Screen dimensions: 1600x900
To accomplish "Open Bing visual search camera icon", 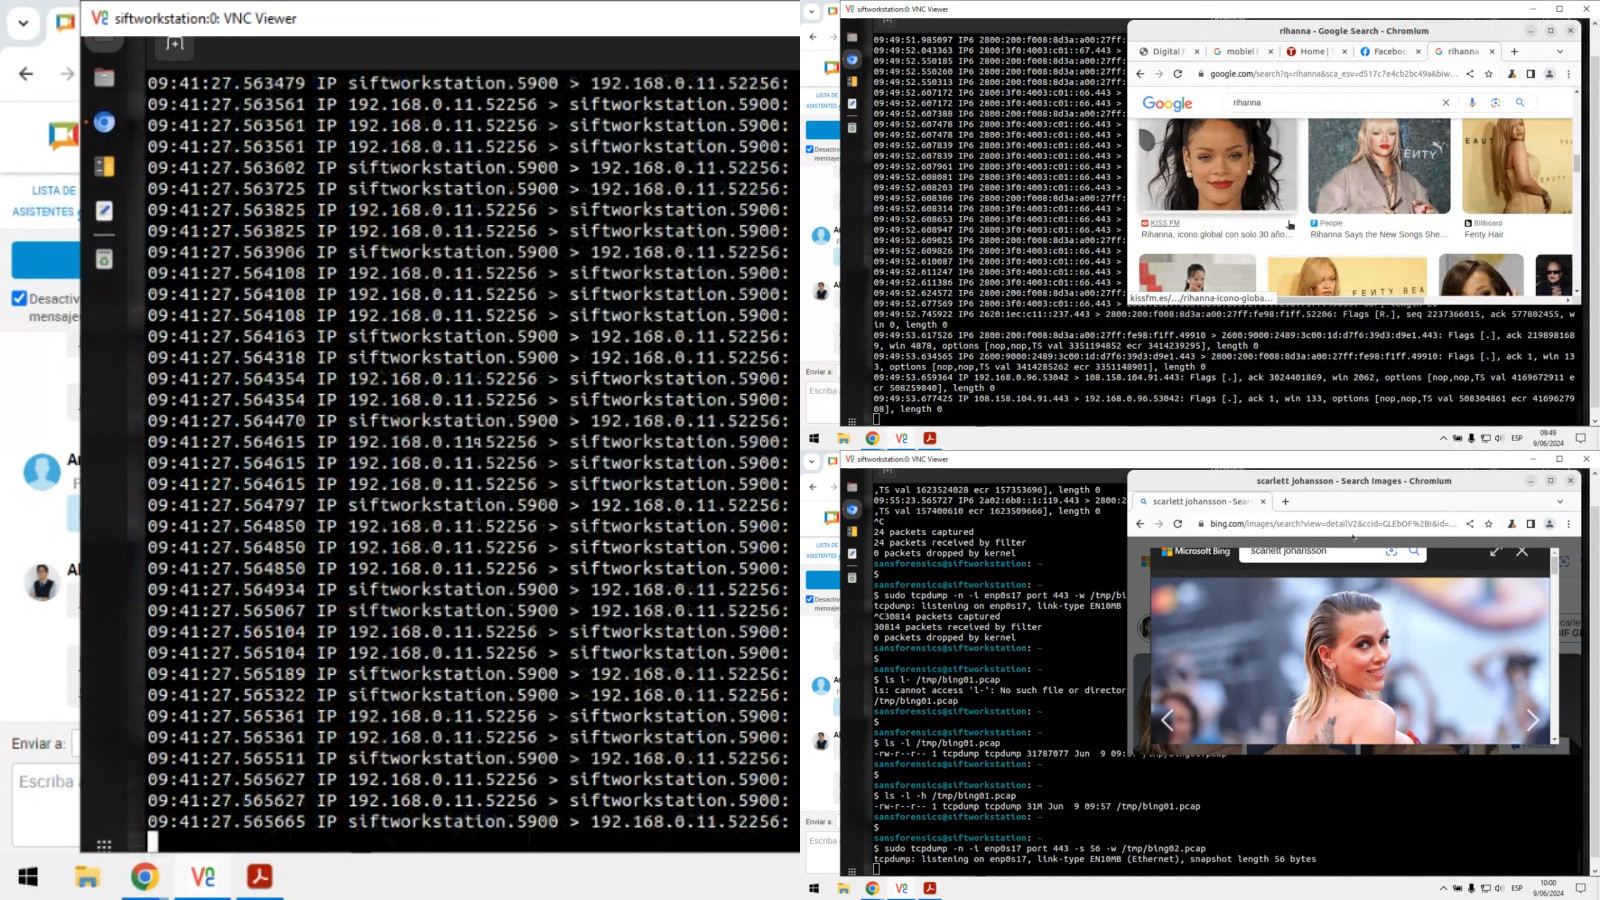I will pos(1391,551).
